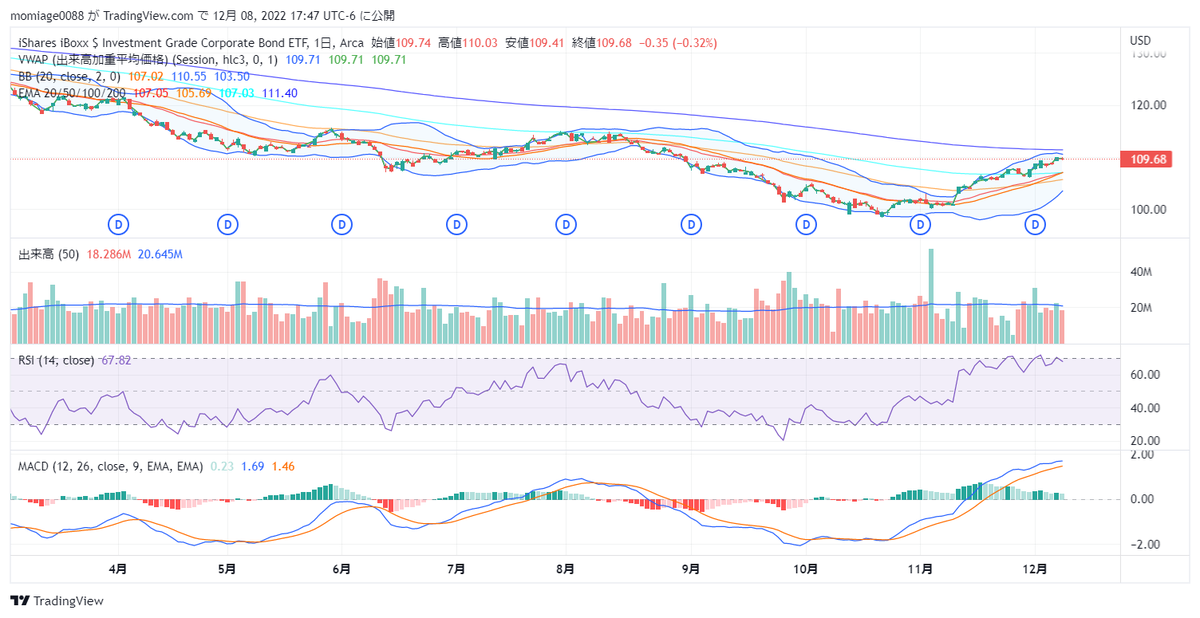Click the 120.00 price axis label
1200x618 pixels.
click(1148, 105)
